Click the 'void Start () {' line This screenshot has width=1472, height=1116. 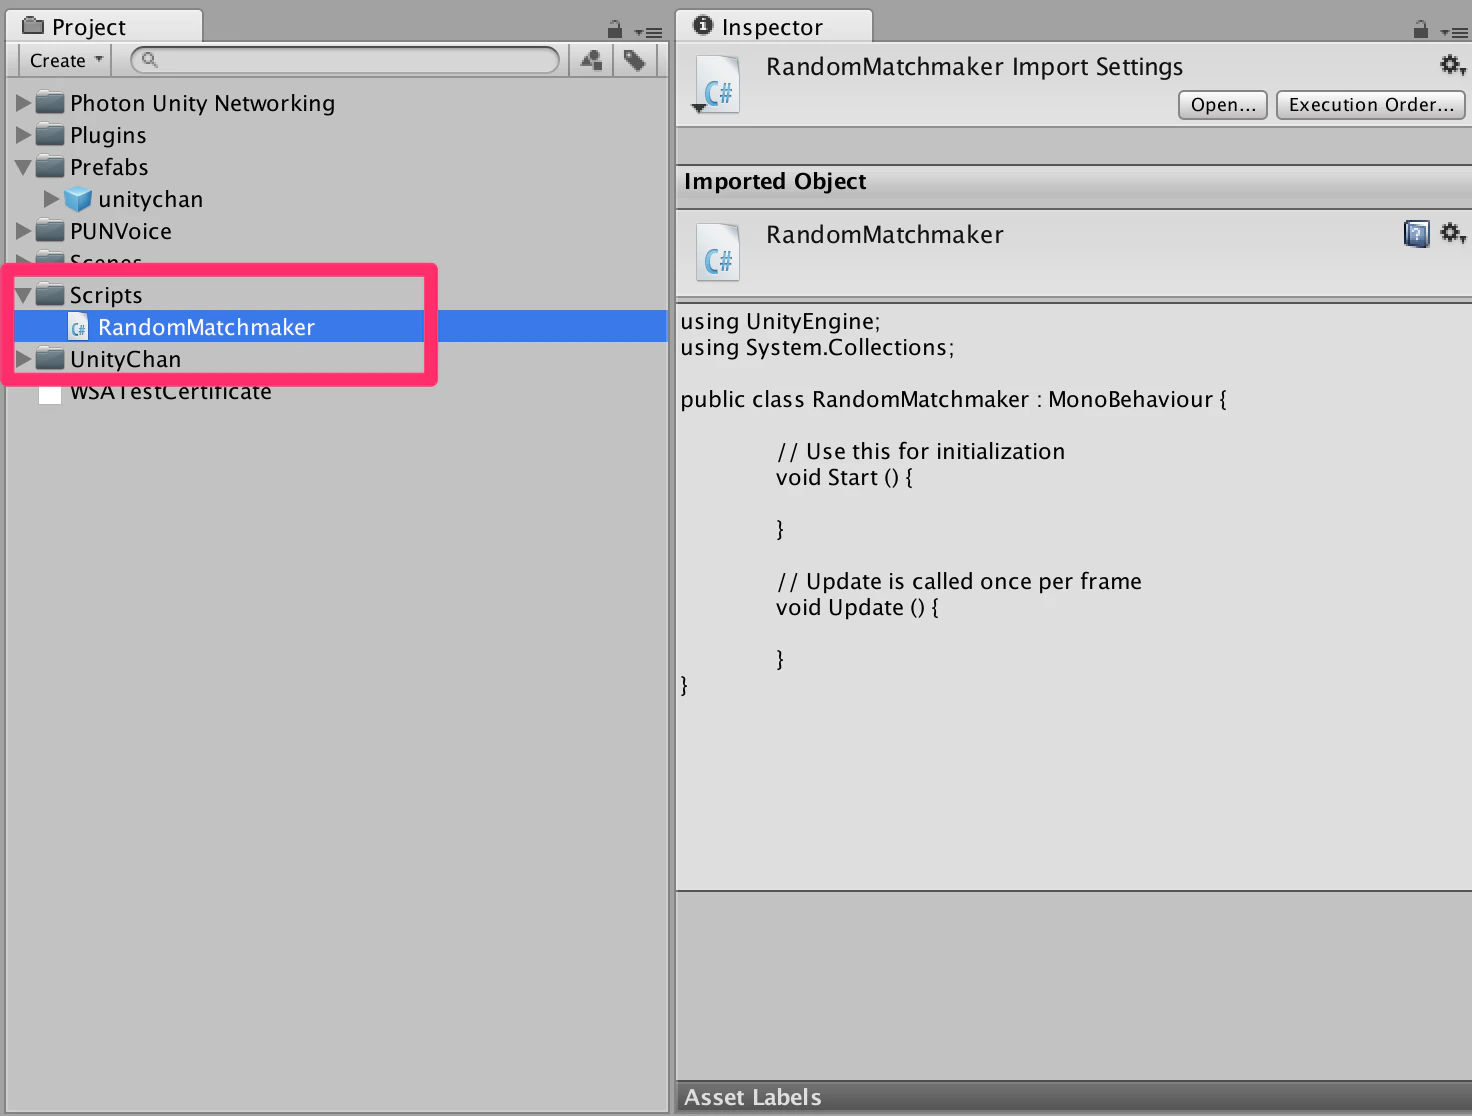coord(844,478)
